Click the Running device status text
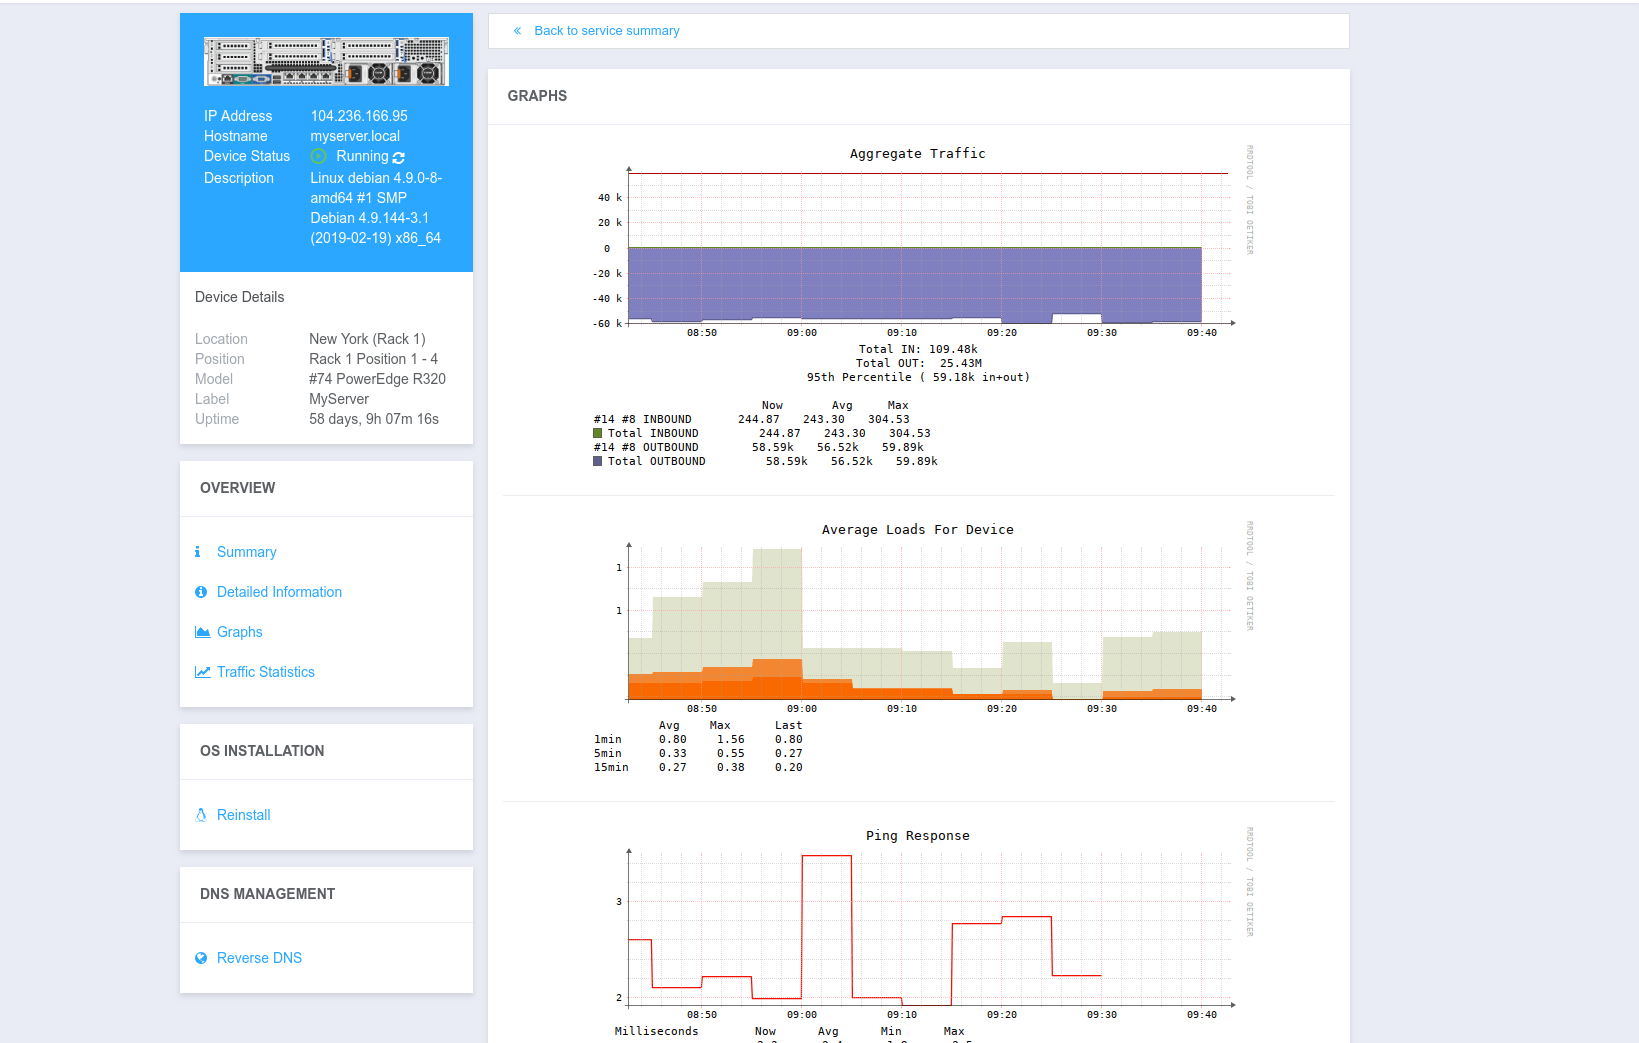1639x1043 pixels. click(362, 156)
